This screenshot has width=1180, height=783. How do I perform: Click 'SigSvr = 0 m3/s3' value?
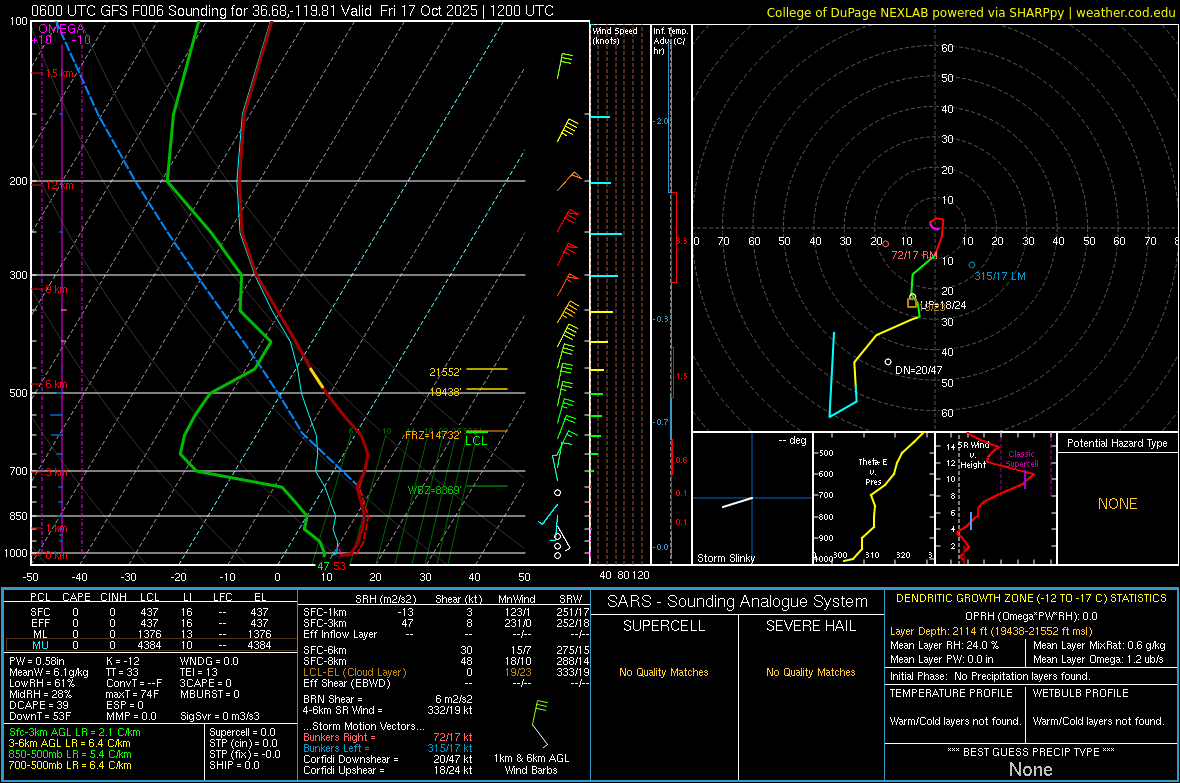pos(220,716)
